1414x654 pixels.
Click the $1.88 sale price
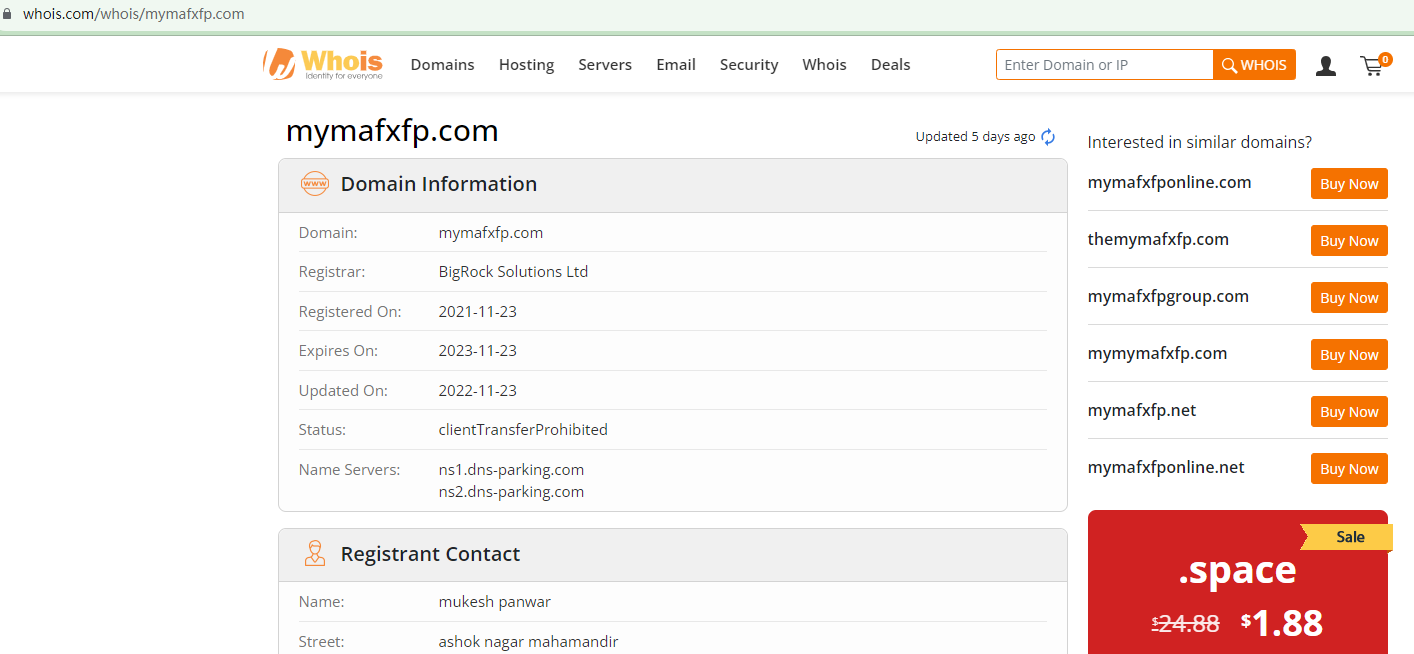(x=1282, y=623)
